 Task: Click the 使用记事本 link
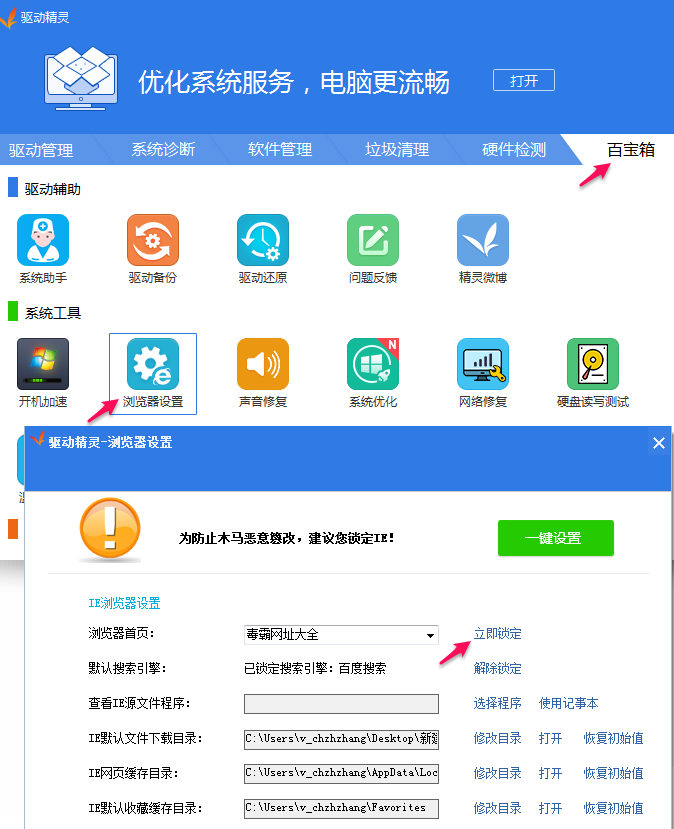pos(568,703)
